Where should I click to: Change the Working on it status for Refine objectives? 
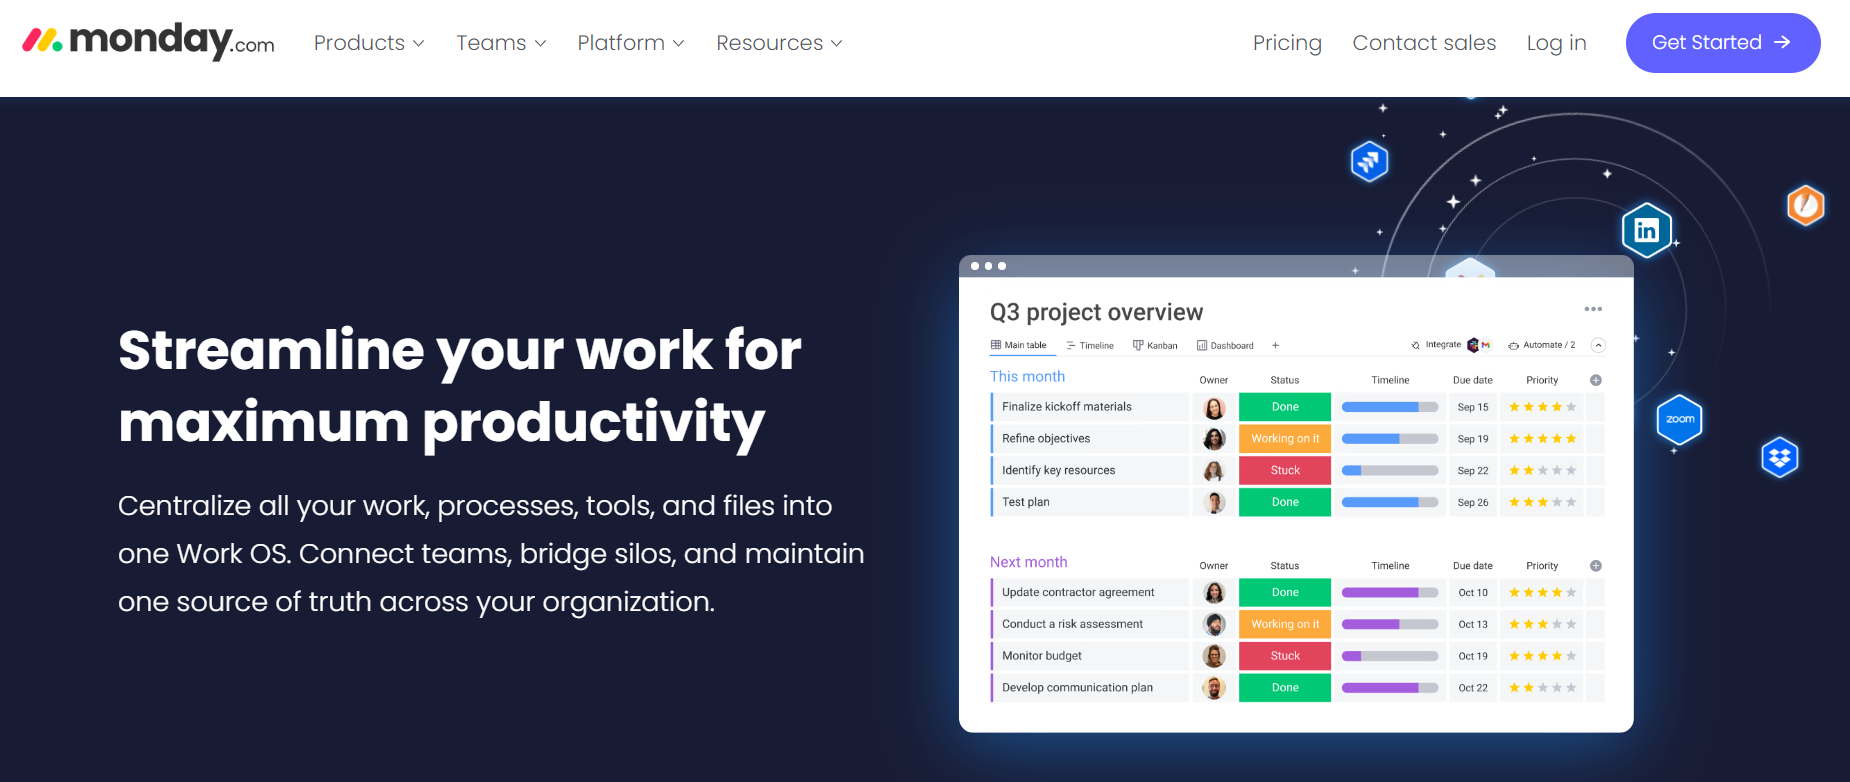(x=1285, y=438)
